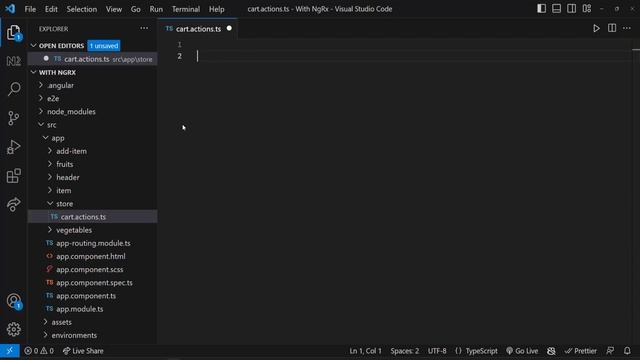Expand the assets folder
Image resolution: width=640 pixels, height=360 pixels.
tap(61, 322)
